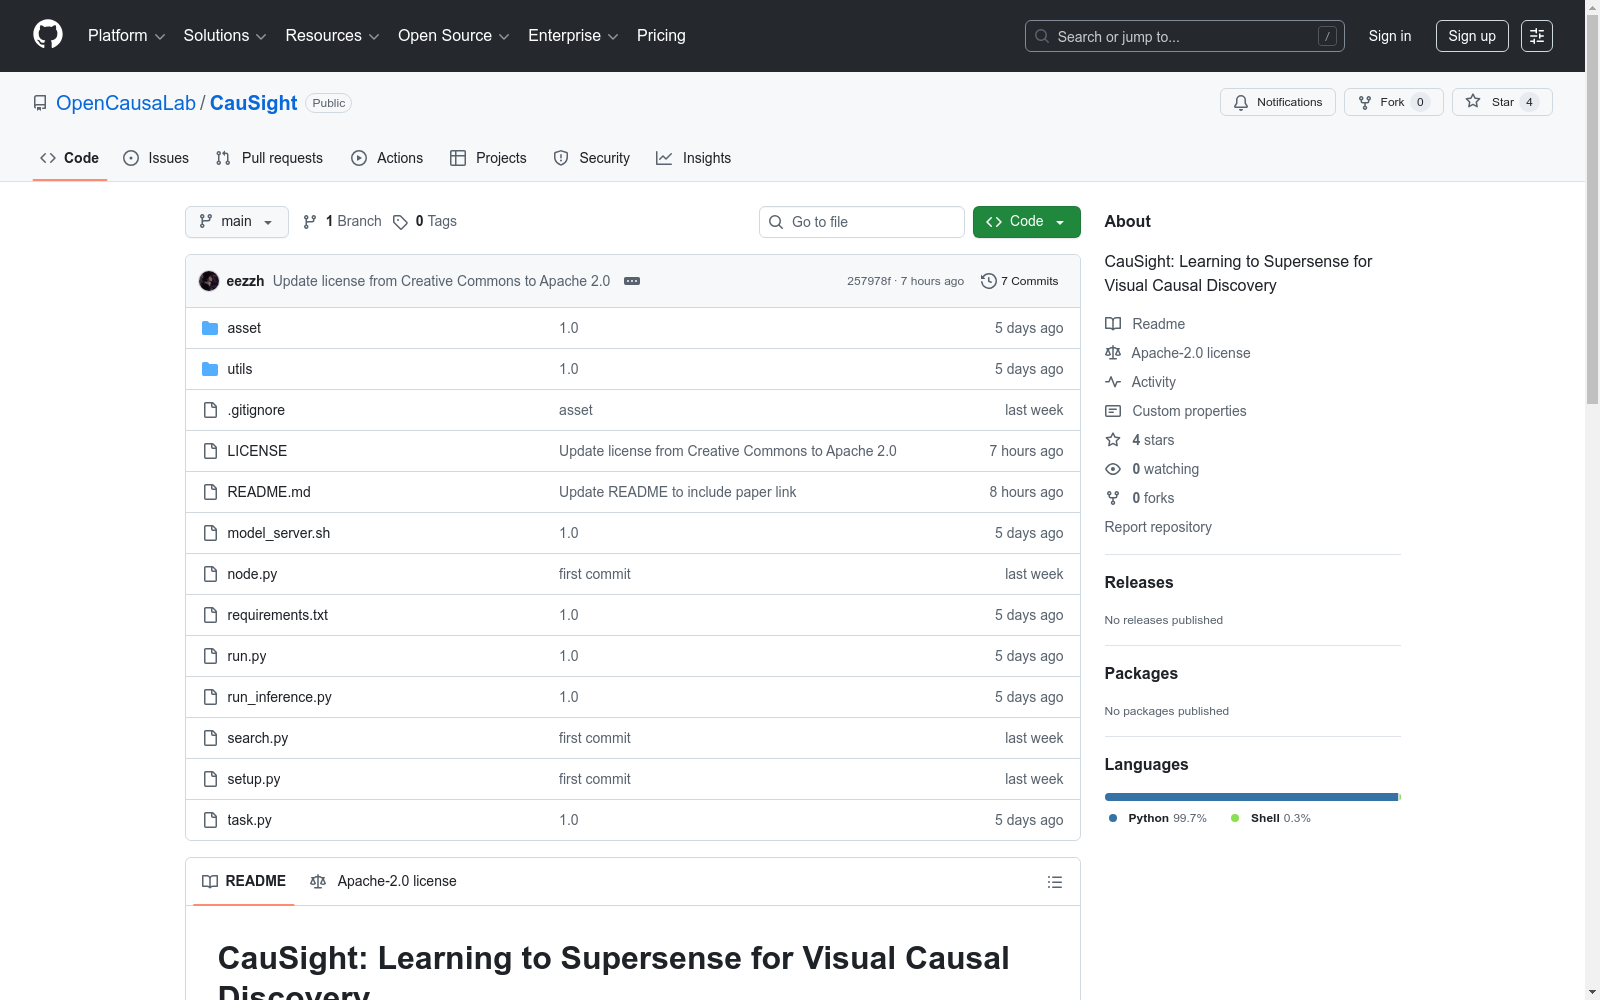Switch to the Actions tab

387,158
